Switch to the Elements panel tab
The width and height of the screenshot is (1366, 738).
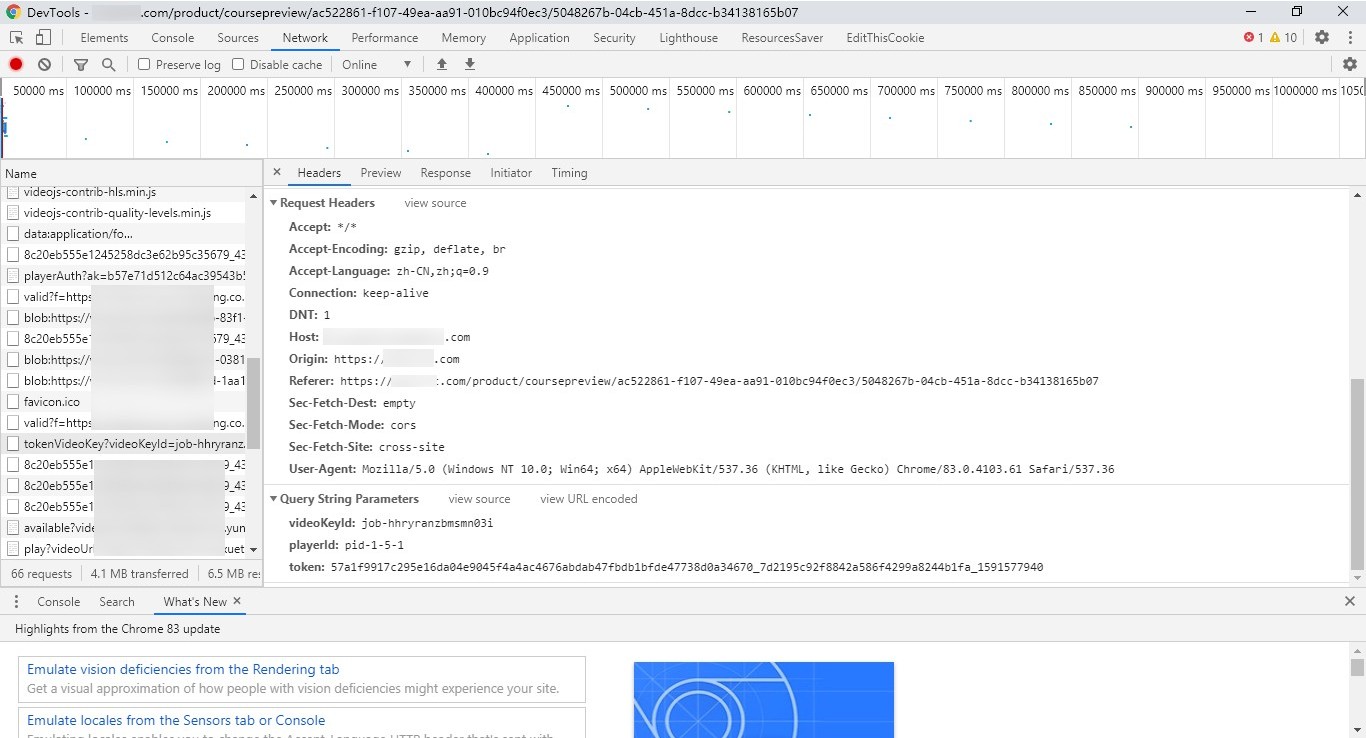[104, 38]
